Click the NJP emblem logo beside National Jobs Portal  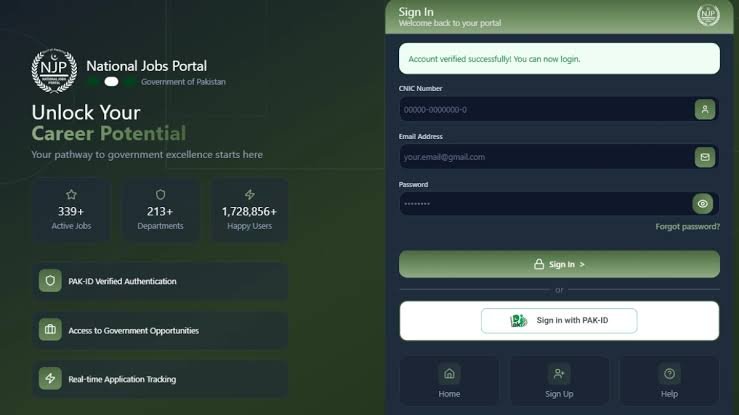click(x=54, y=71)
